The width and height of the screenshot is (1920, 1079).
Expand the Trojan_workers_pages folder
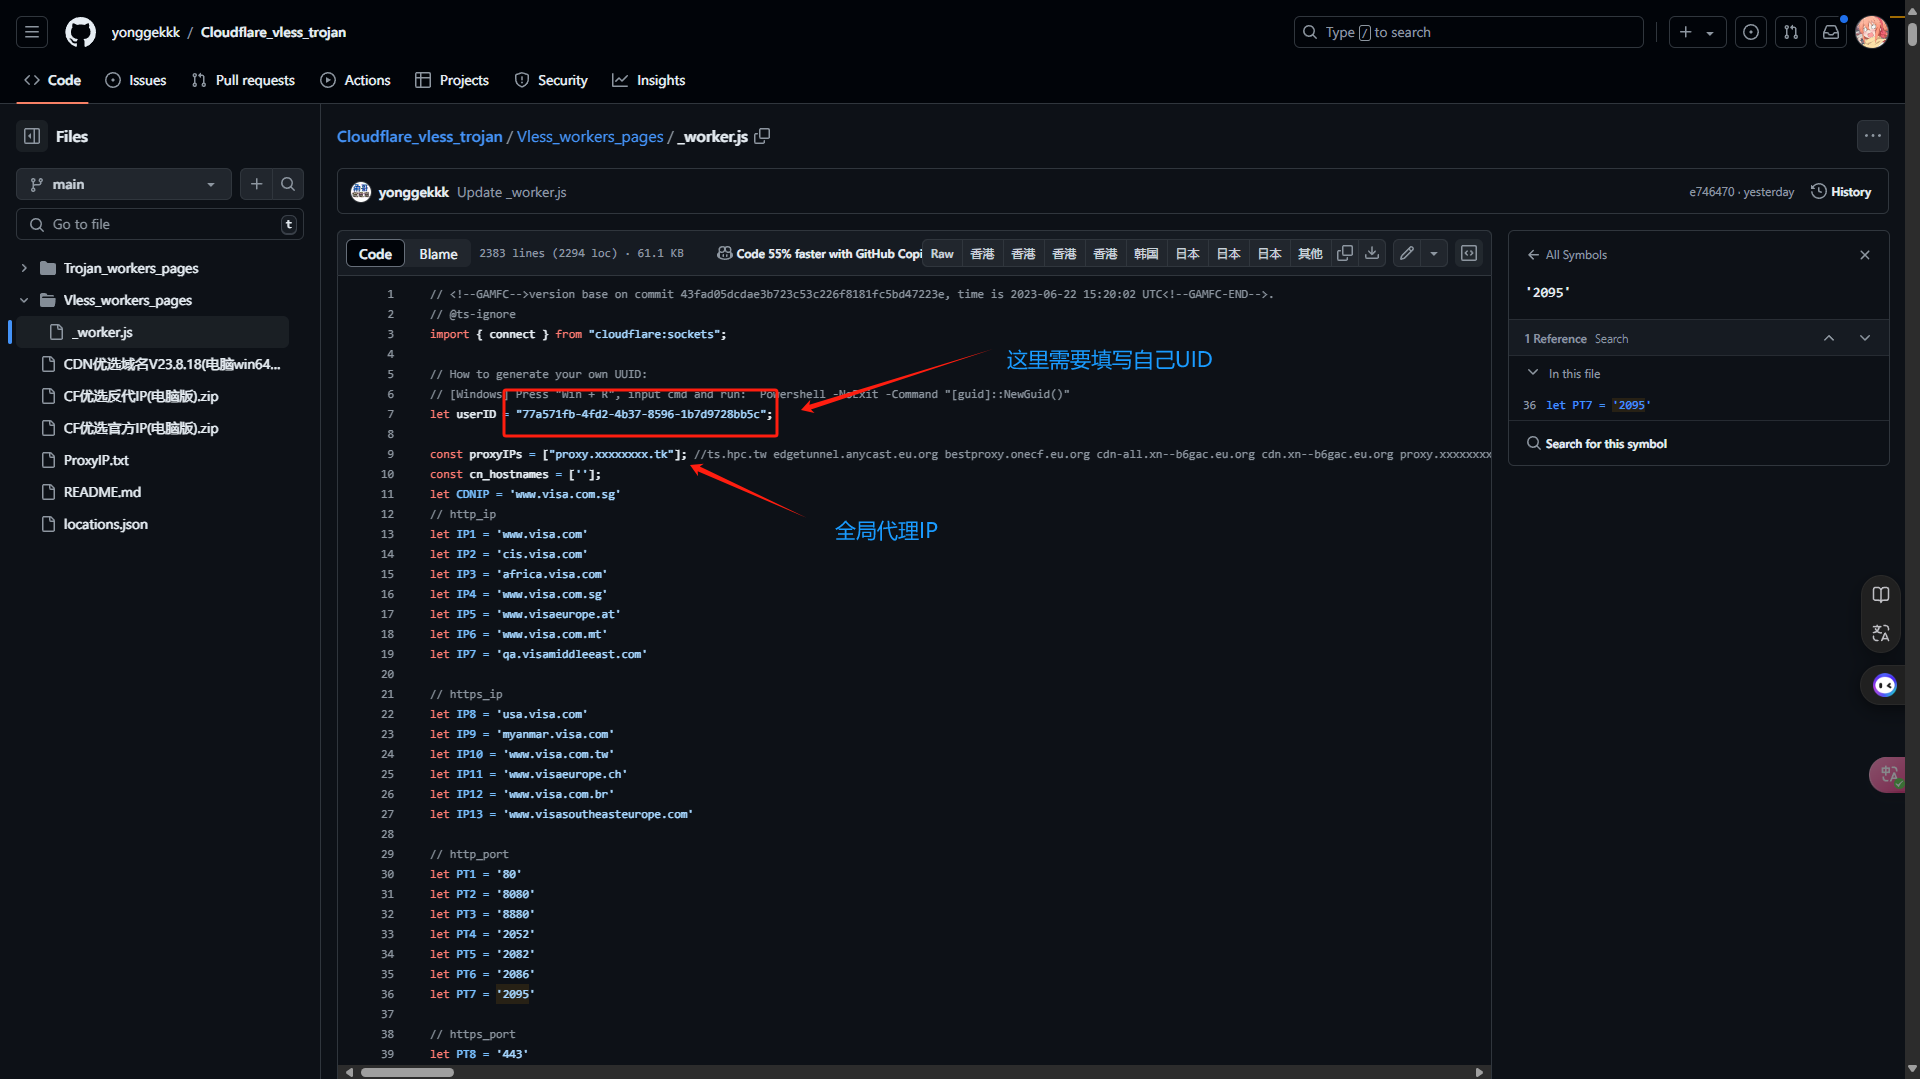[x=24, y=268]
